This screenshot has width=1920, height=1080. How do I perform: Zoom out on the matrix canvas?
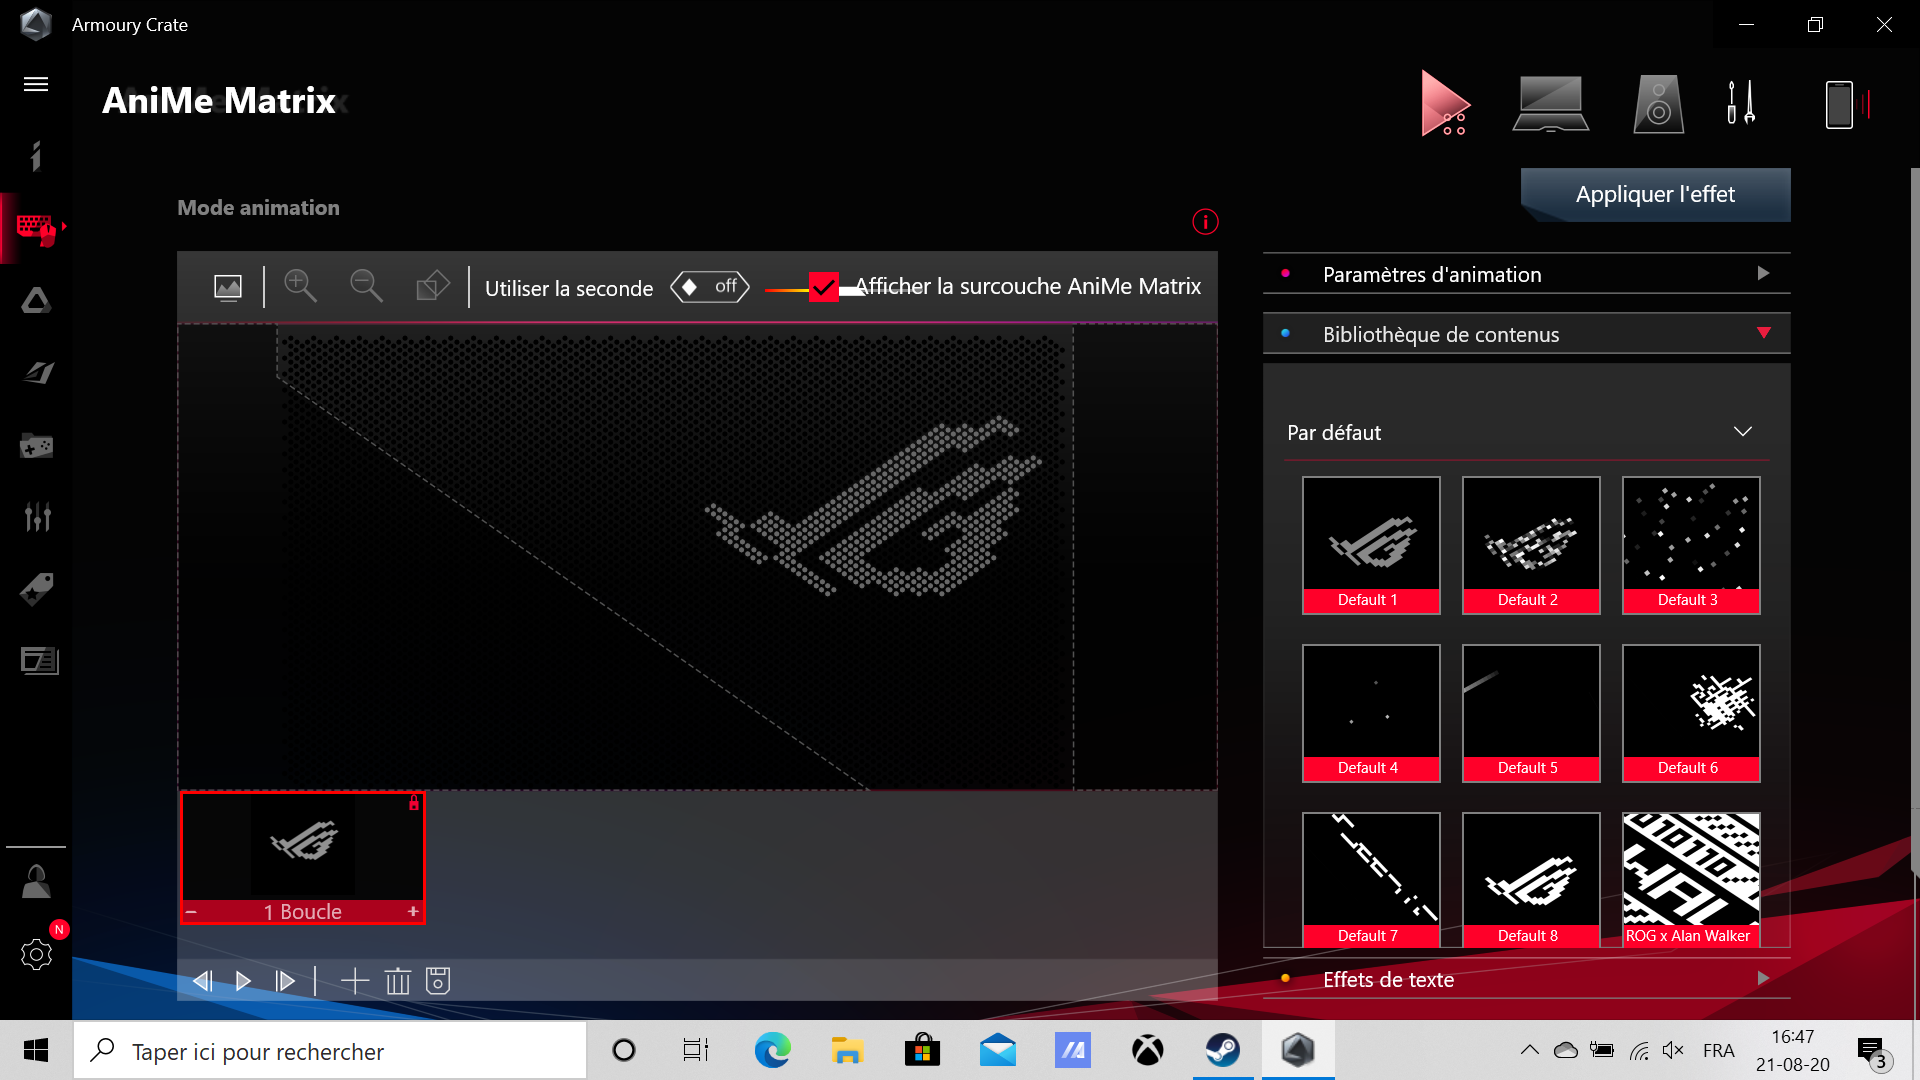pos(366,286)
